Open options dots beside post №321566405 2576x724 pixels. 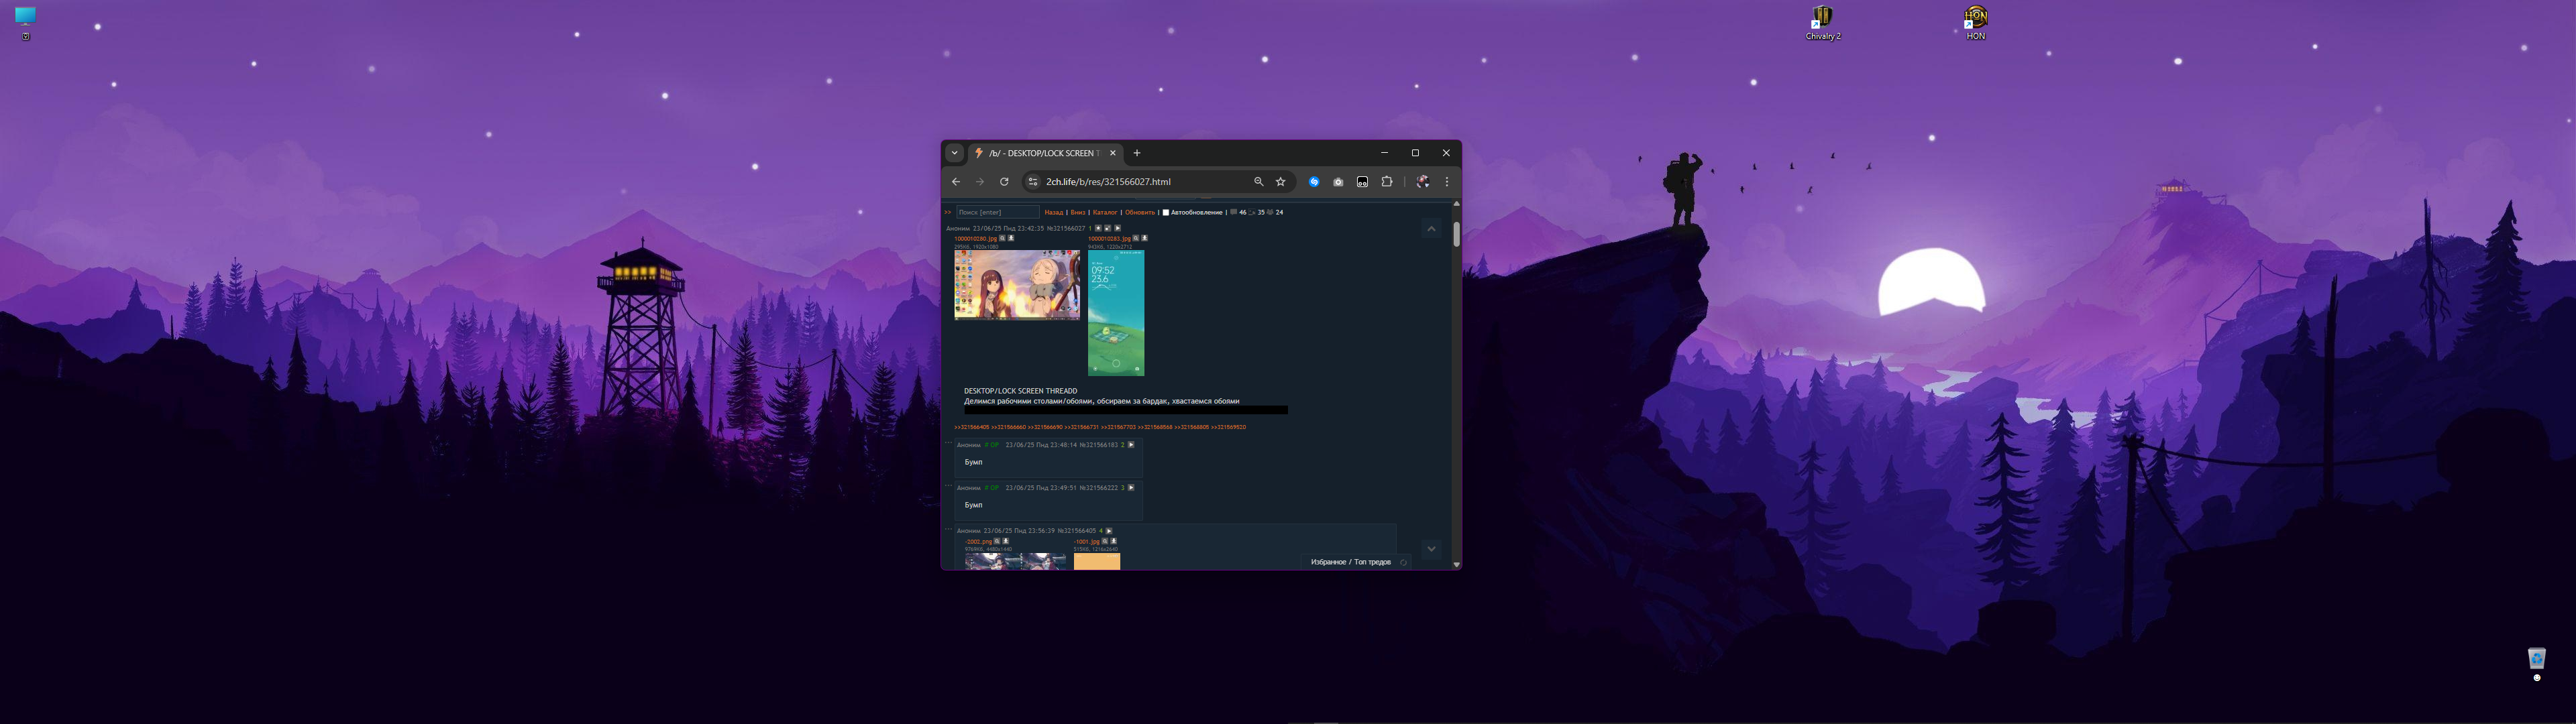pyautogui.click(x=948, y=529)
